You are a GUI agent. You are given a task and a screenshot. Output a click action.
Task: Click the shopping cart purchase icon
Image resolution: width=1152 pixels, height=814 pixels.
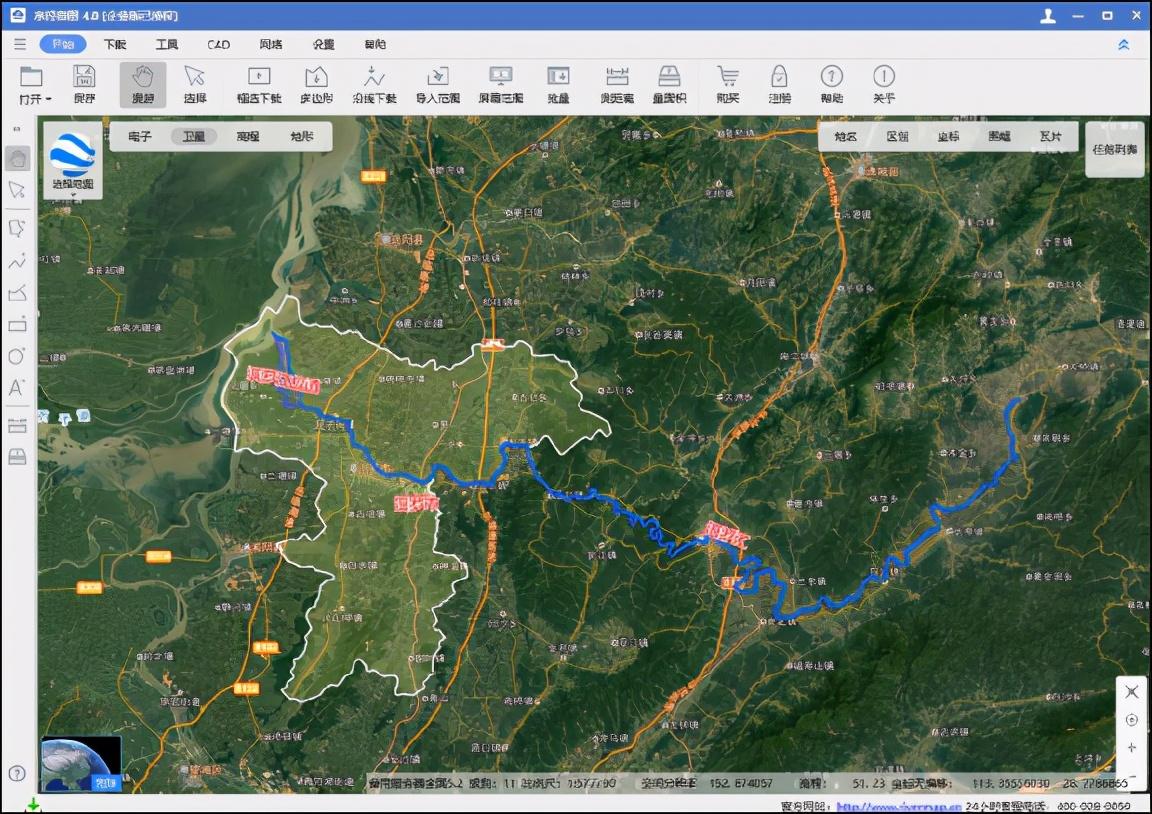point(728,76)
